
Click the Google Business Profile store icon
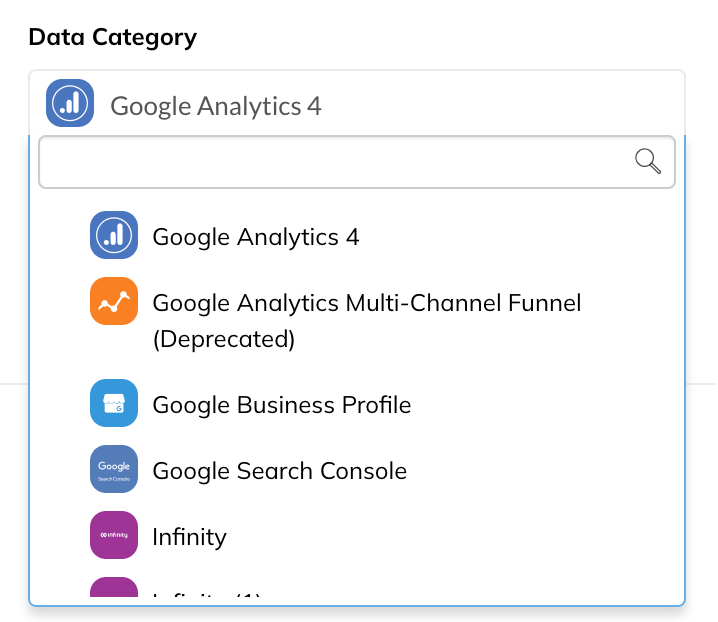pos(114,403)
